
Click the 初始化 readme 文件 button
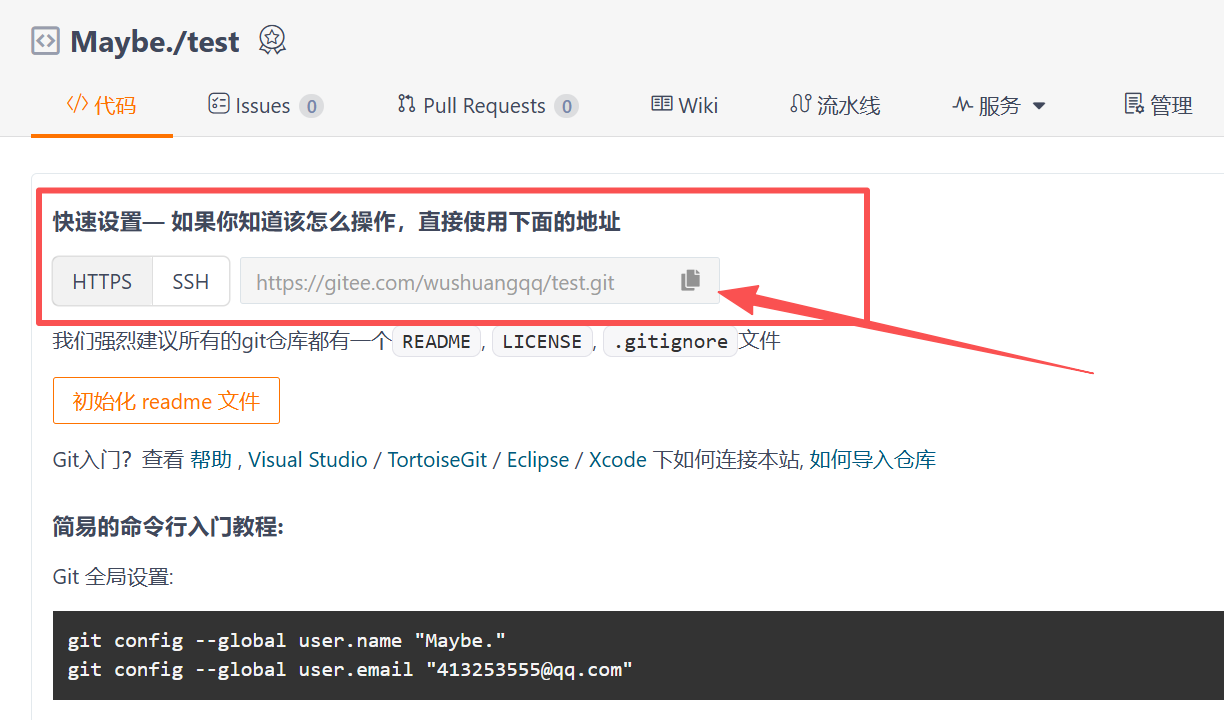point(166,401)
